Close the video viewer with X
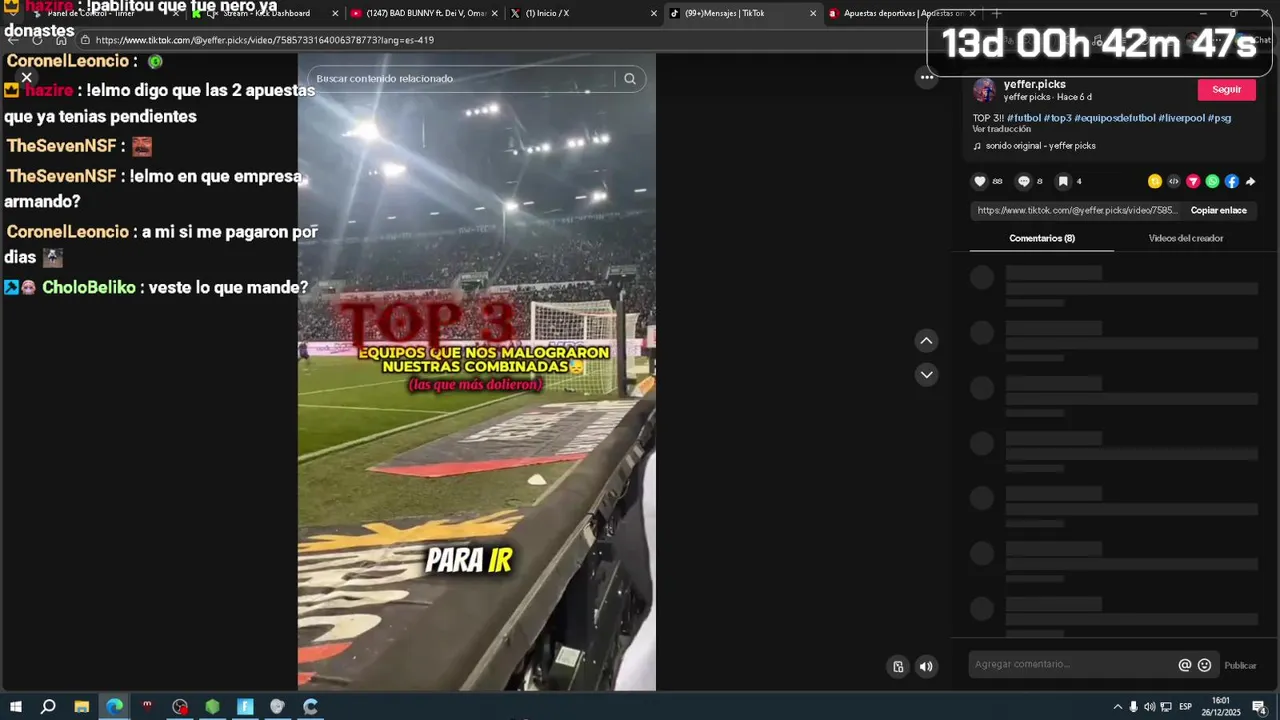Viewport: 1280px width, 720px height. tap(27, 77)
